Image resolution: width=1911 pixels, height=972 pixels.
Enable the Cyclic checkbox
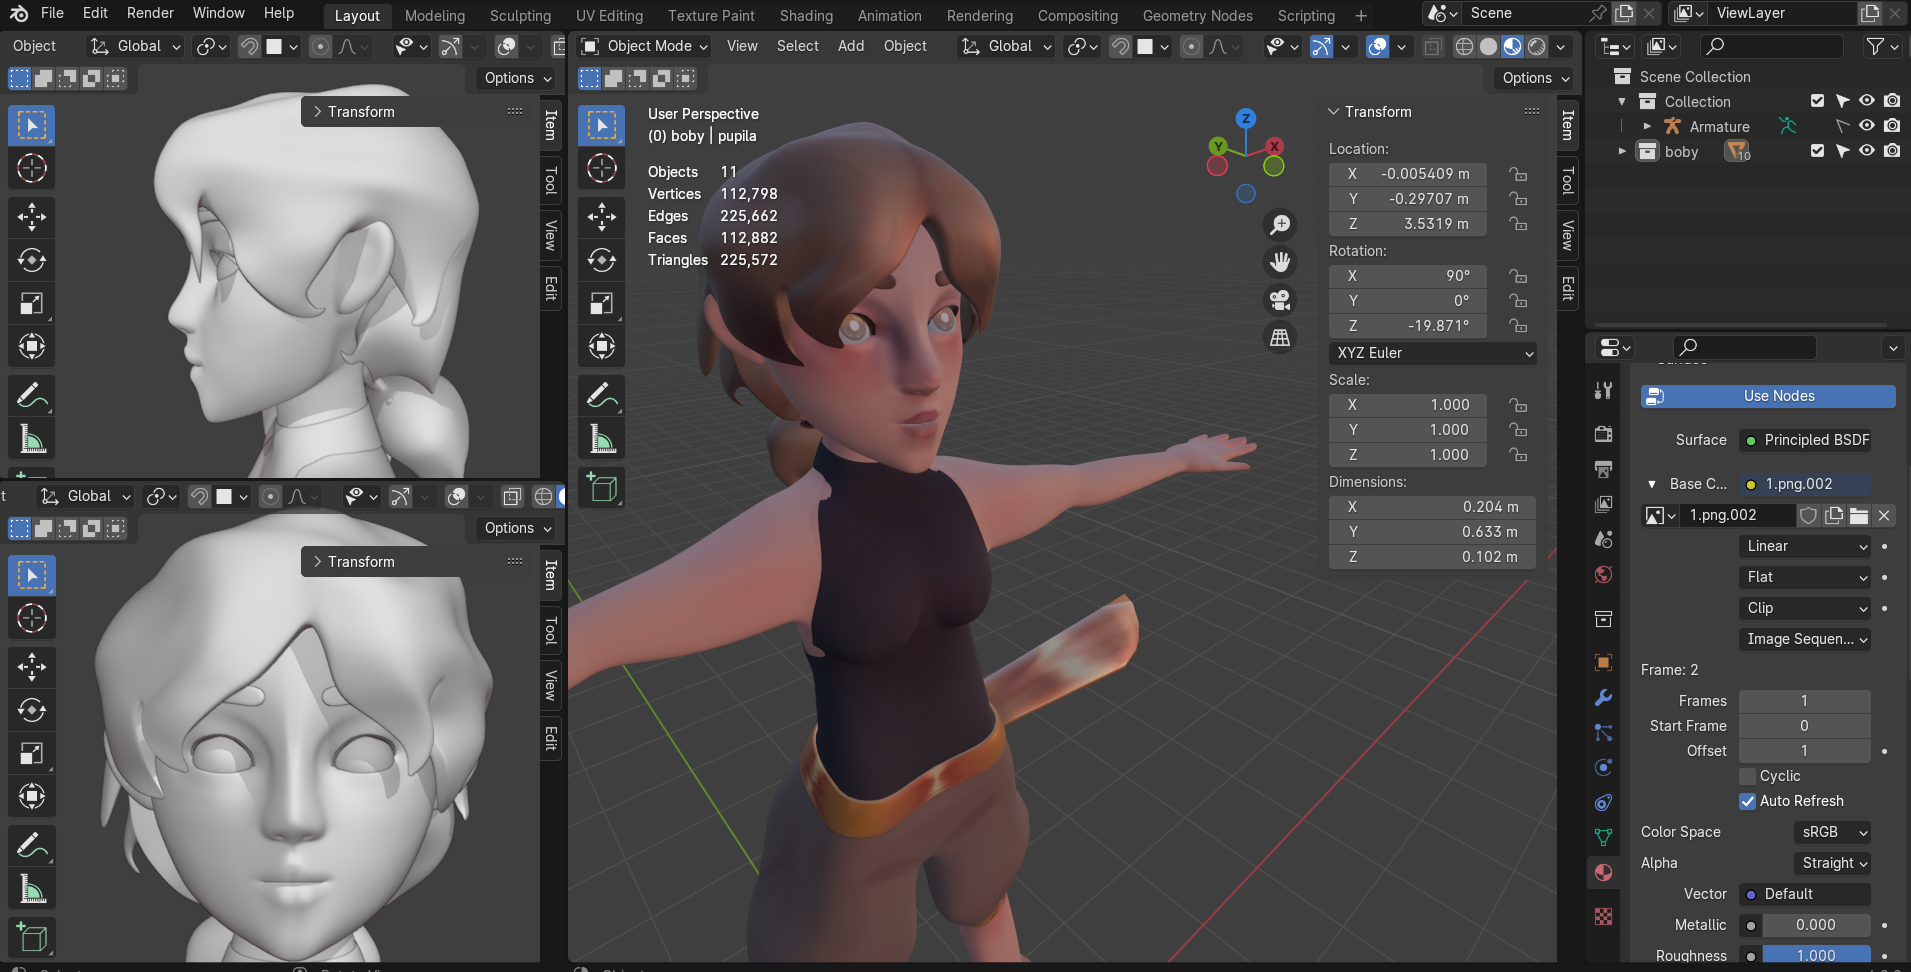click(1748, 776)
